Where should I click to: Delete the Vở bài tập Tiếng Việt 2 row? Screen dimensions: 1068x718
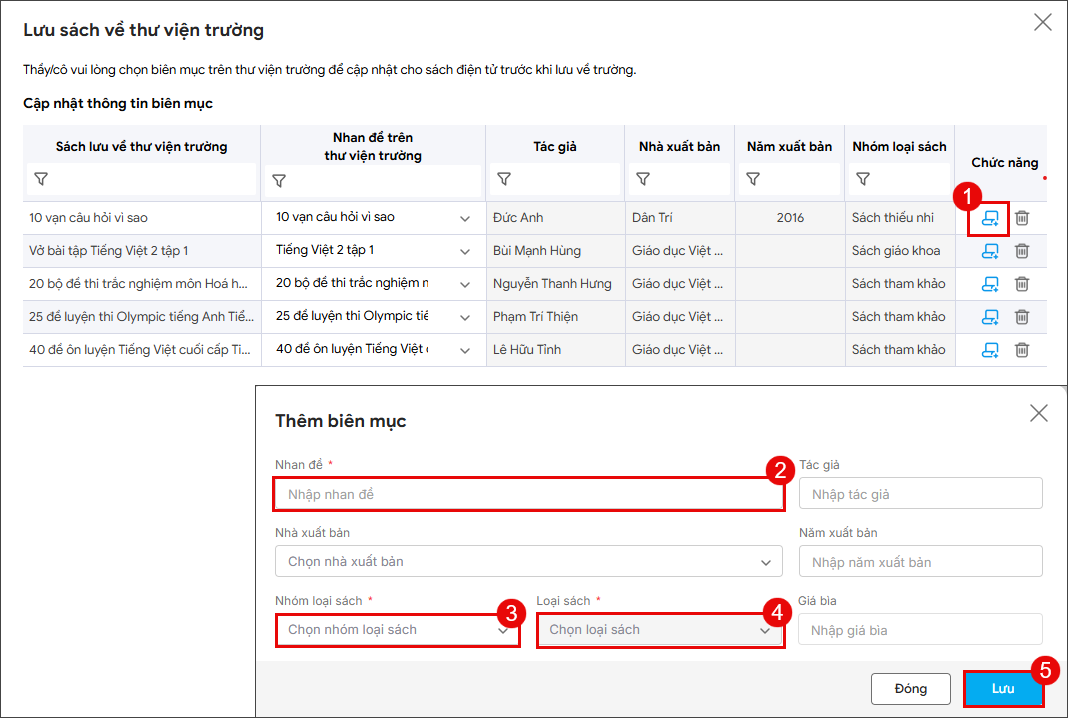pos(1022,251)
